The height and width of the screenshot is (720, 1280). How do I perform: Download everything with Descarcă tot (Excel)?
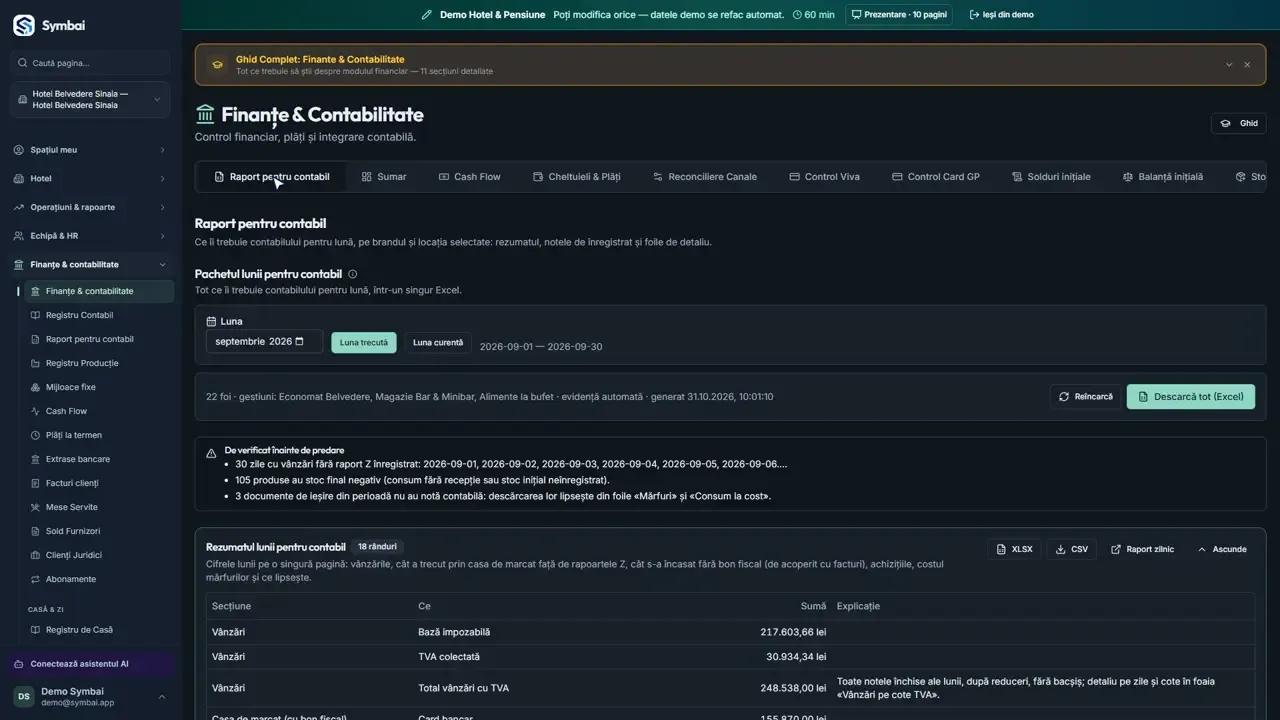point(1190,397)
